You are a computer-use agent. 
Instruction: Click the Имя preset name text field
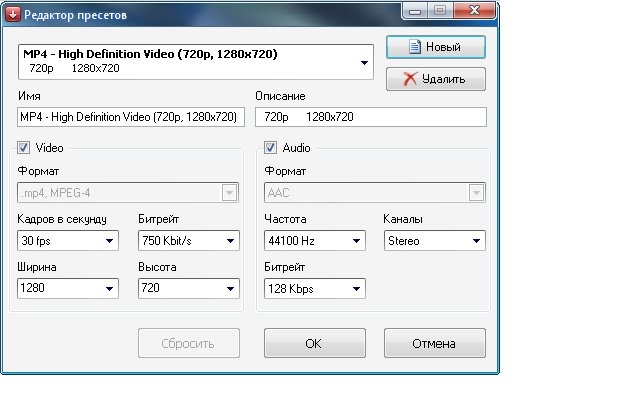click(x=129, y=117)
